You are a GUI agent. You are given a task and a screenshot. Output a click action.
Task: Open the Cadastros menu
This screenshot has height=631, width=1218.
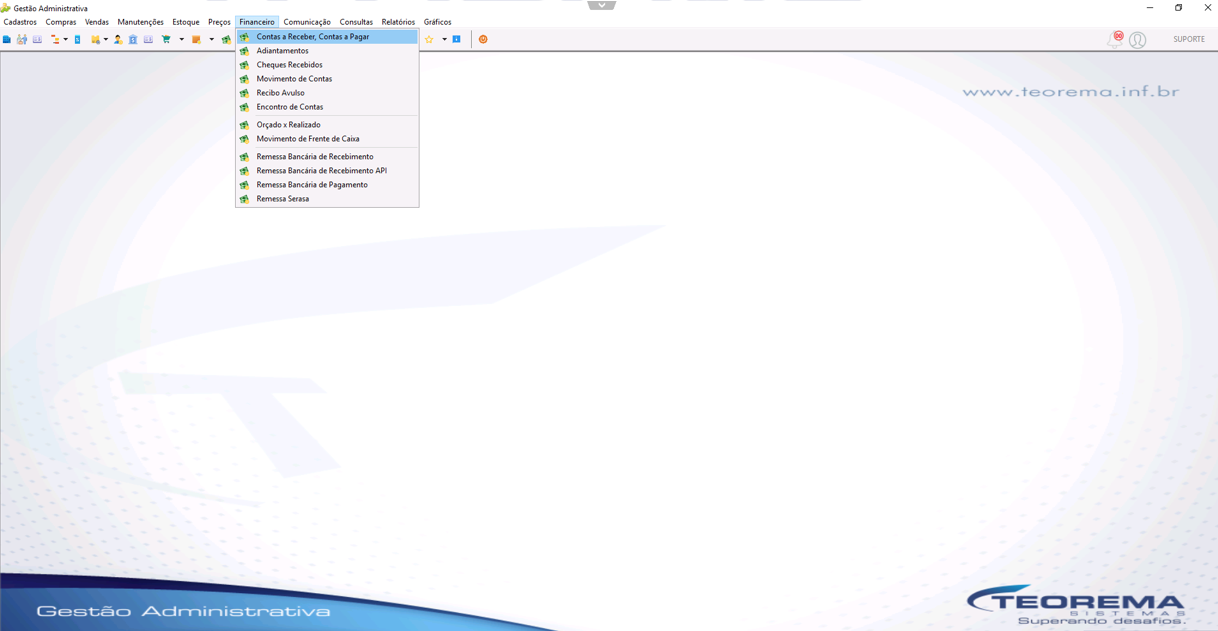(x=20, y=22)
